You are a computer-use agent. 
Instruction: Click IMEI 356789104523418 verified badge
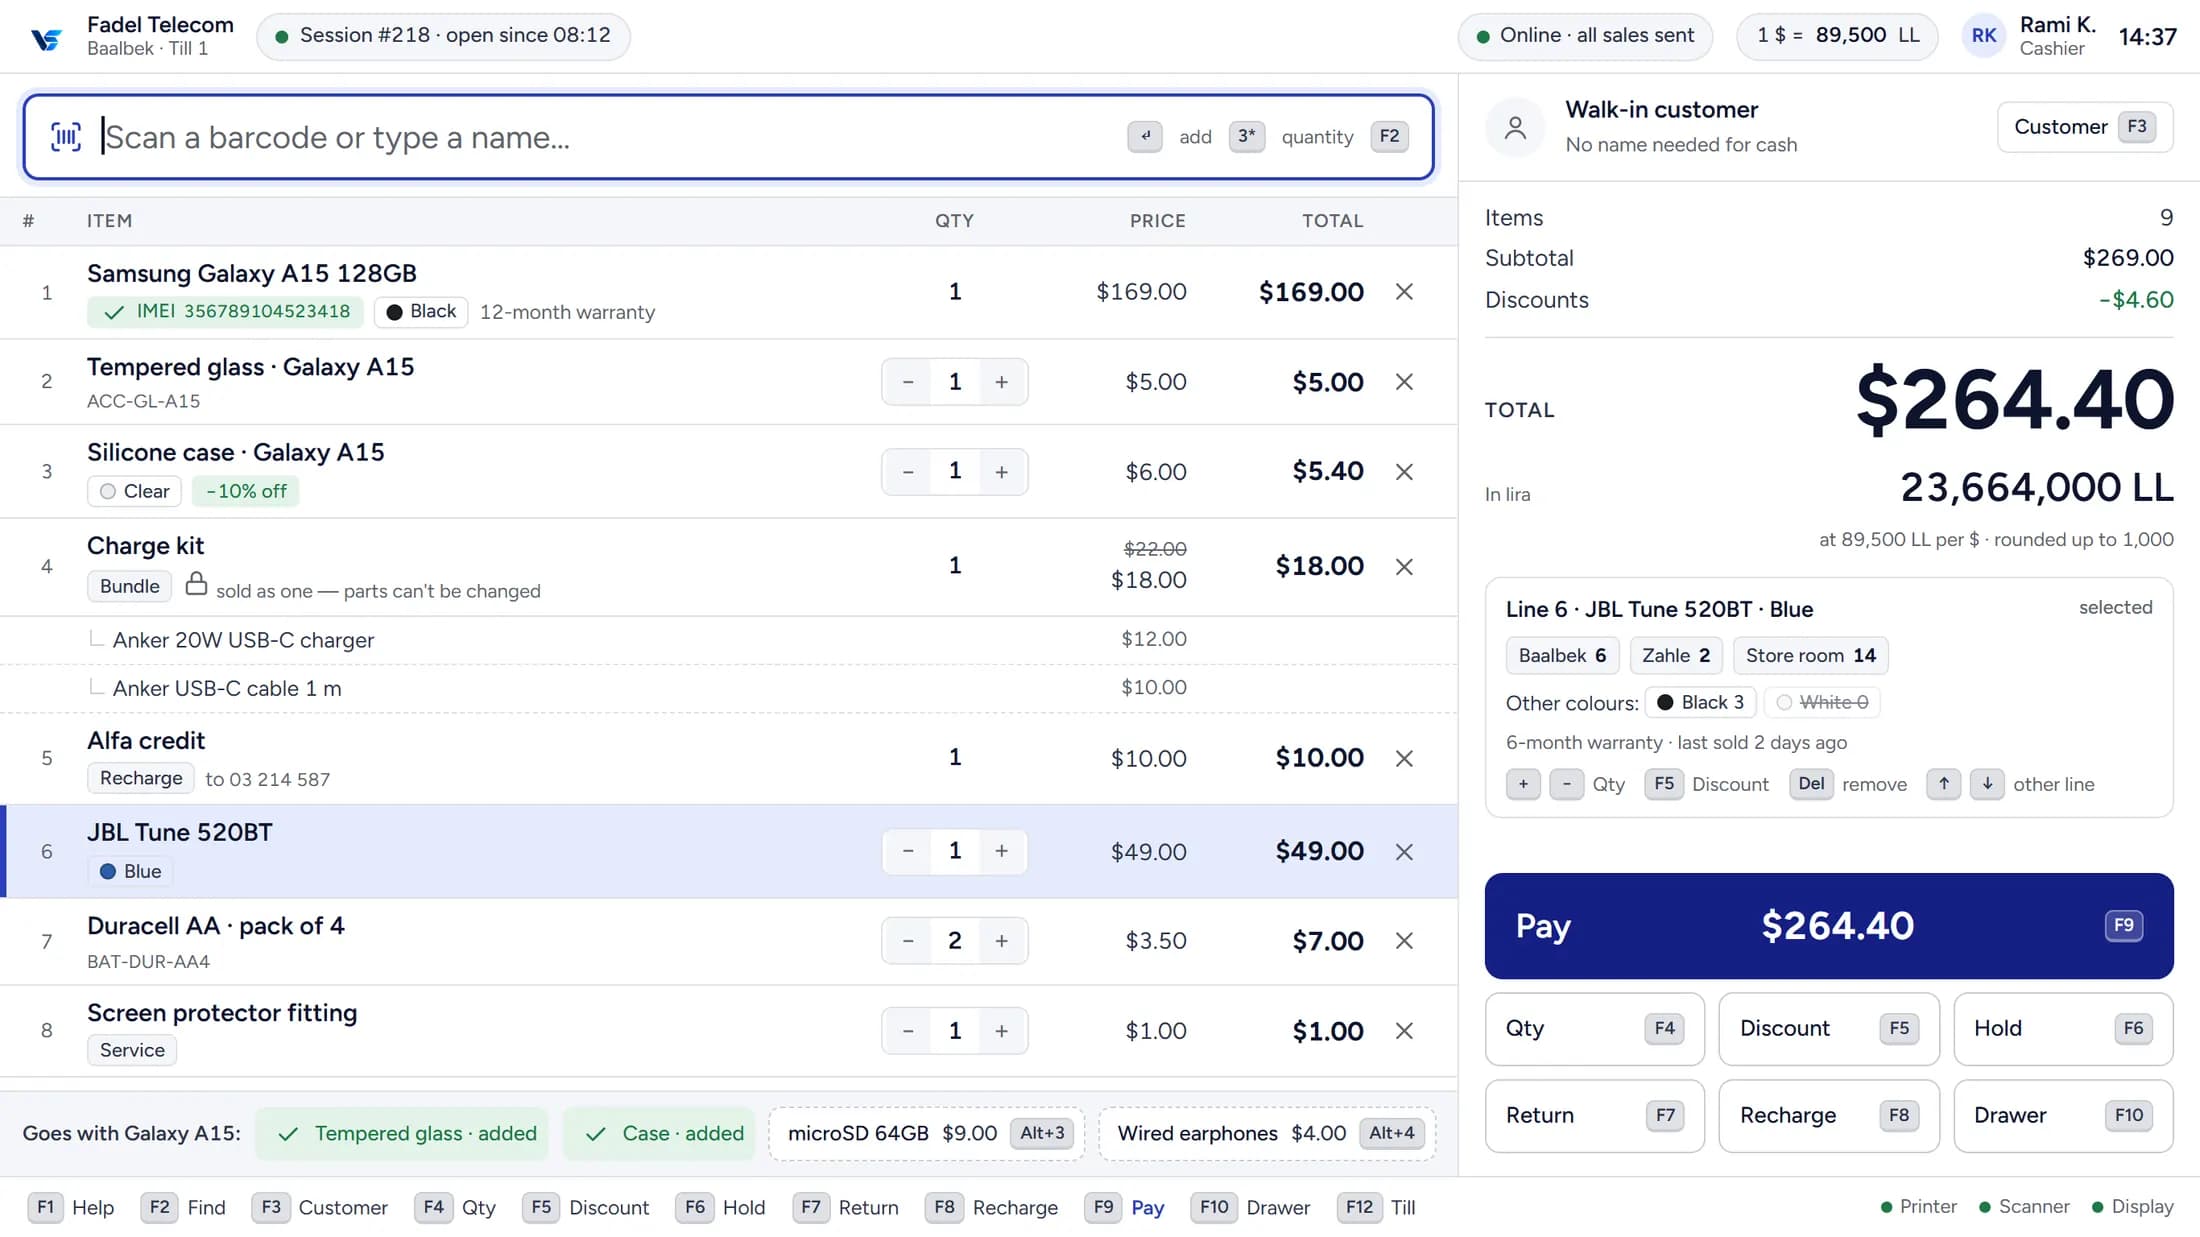225,312
